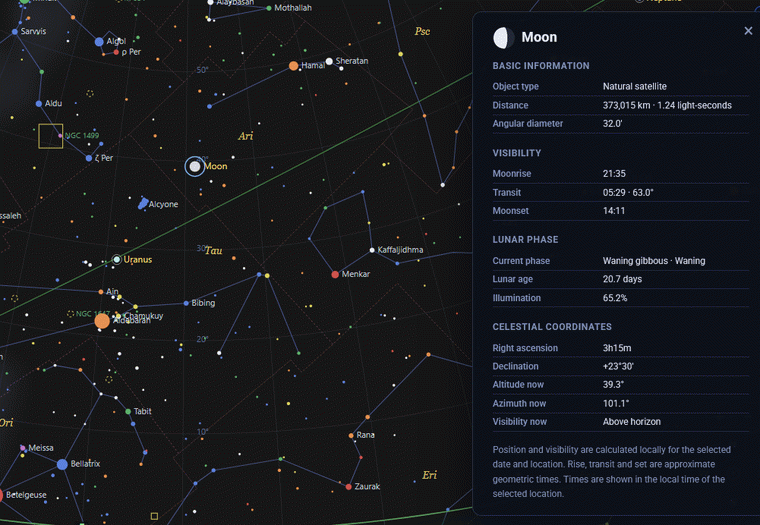Click the VISIBILITY section heading
This screenshot has width=760, height=525.
click(517, 153)
